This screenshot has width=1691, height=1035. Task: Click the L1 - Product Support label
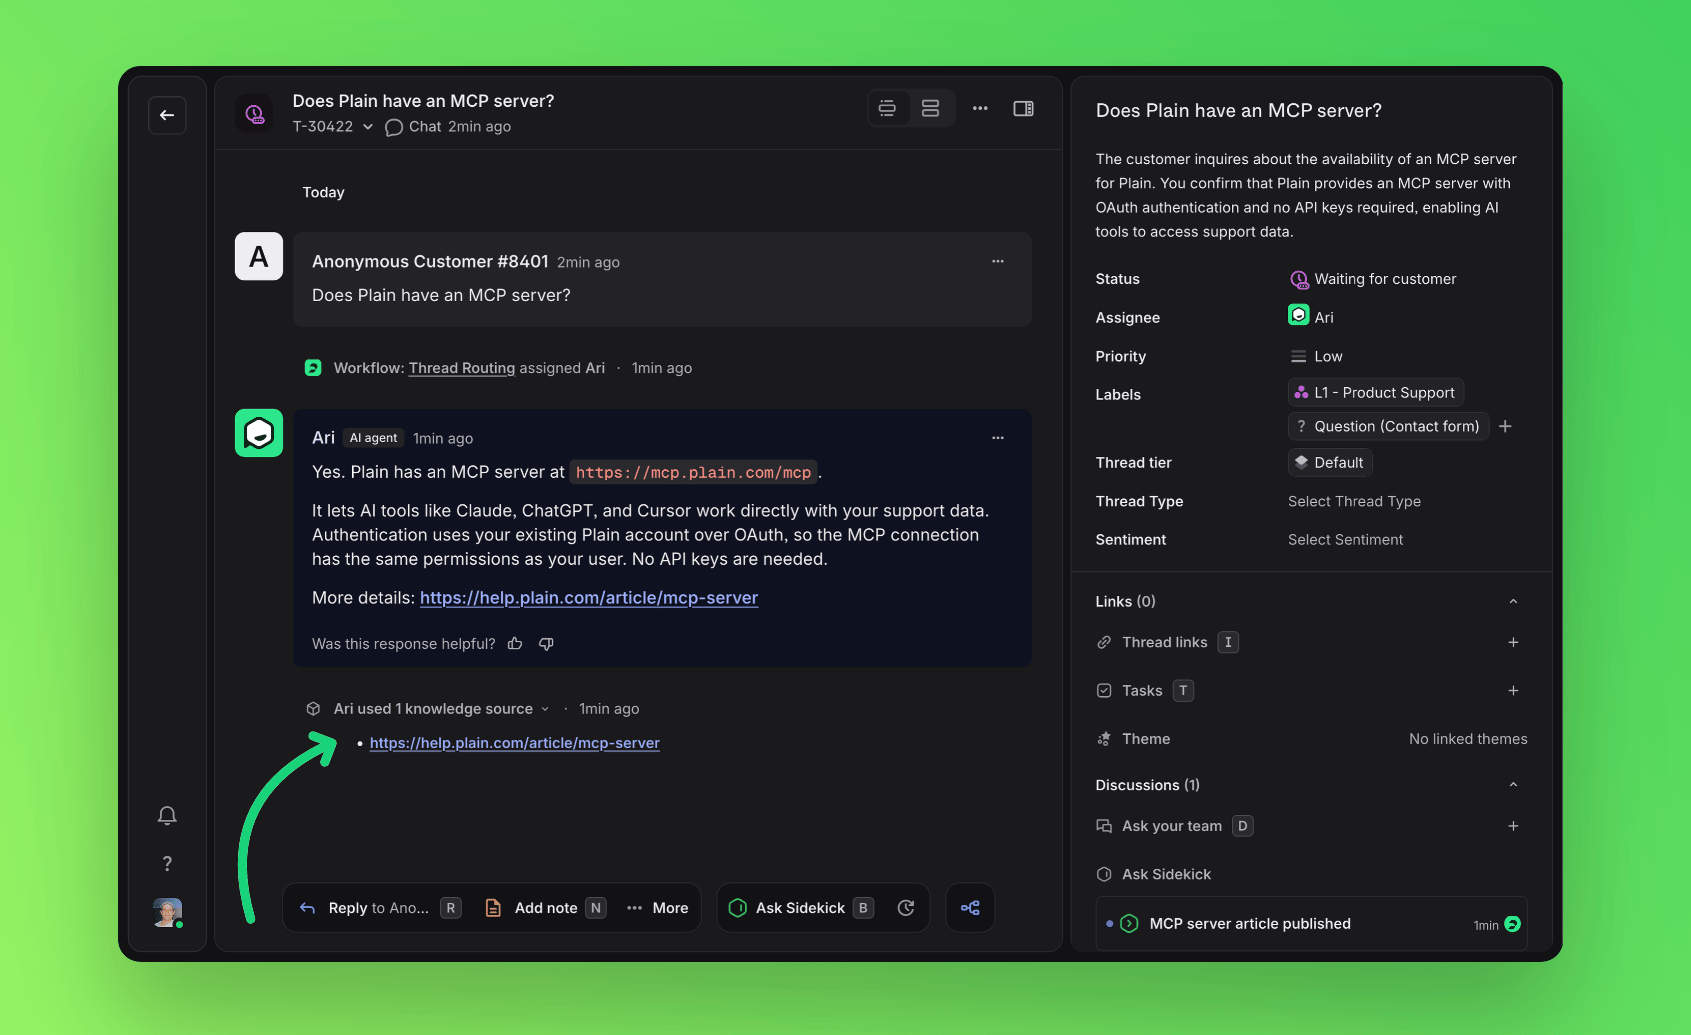coord(1376,393)
